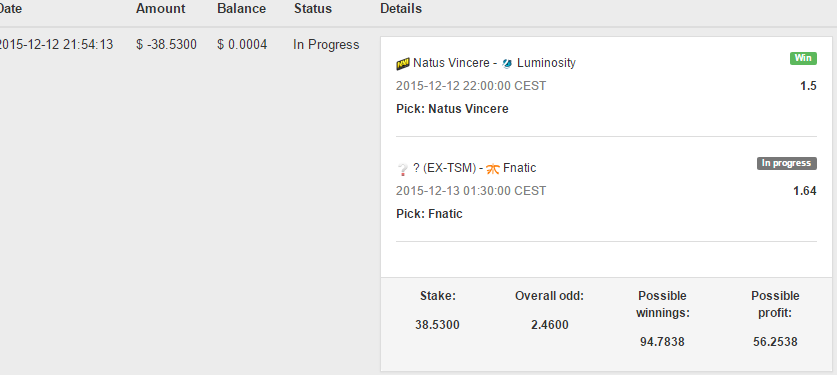Select the Overall odd 2.4600 value
837x375 pixels.
(x=549, y=325)
